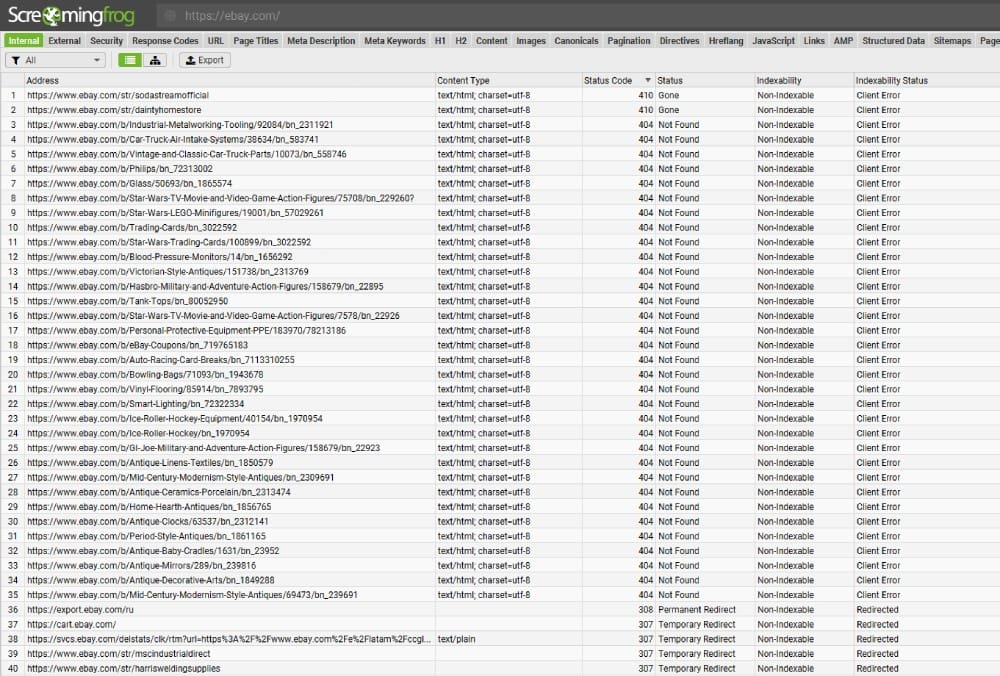Sort by Content Type column header
The height and width of the screenshot is (676, 1000).
[508, 80]
